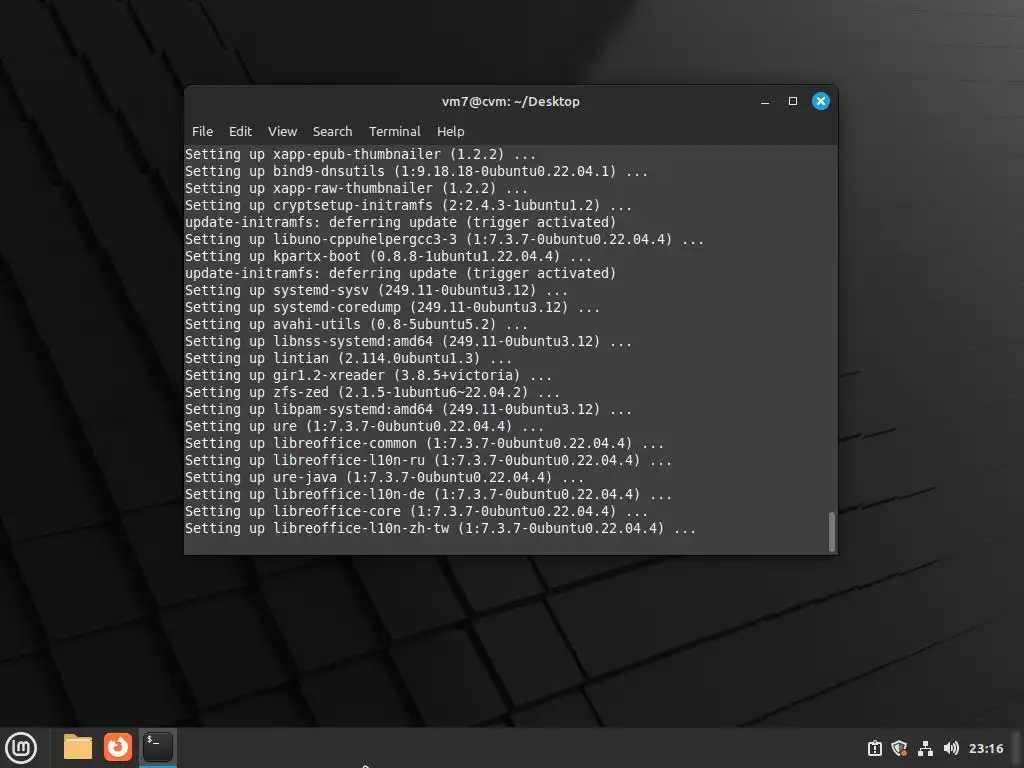The height and width of the screenshot is (768, 1024).
Task: Click the terminal vertical scrollbar handle
Action: coord(831,532)
